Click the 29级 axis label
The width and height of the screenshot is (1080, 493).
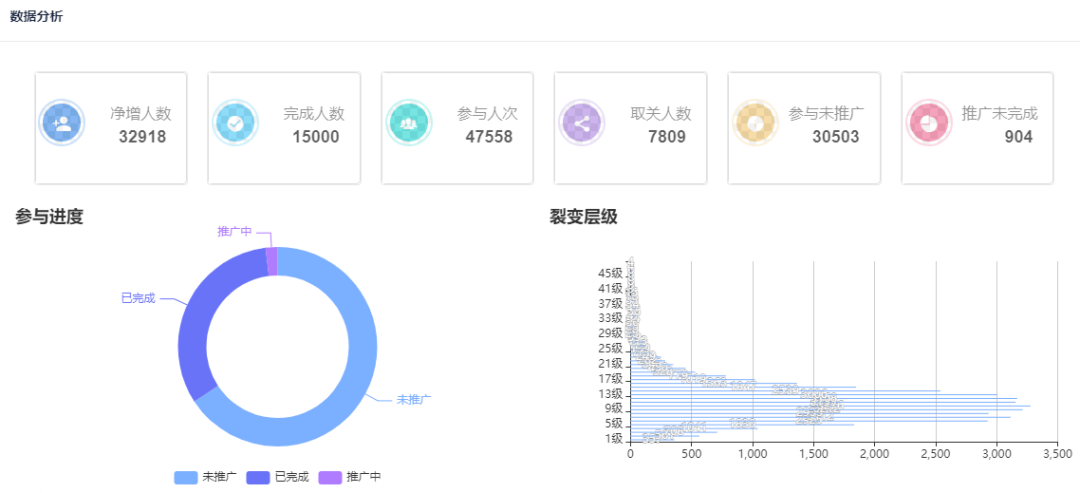pos(611,333)
